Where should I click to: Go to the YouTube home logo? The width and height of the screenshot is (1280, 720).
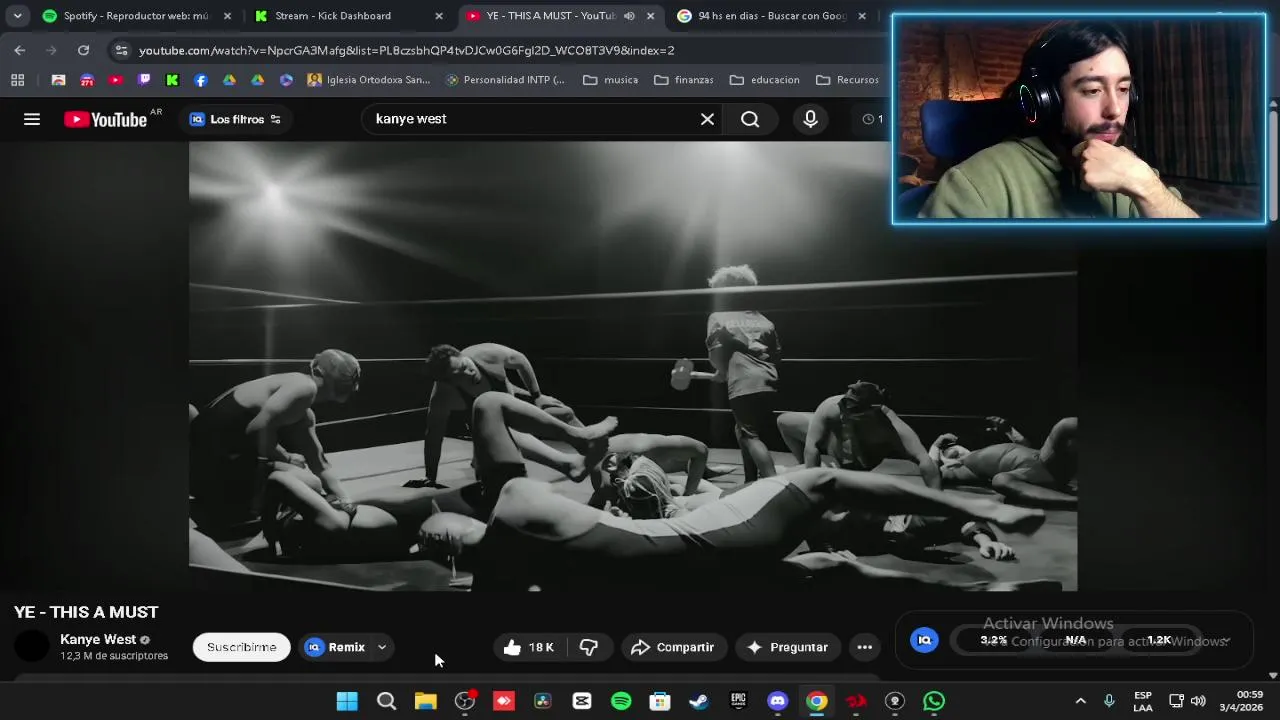[x=105, y=119]
